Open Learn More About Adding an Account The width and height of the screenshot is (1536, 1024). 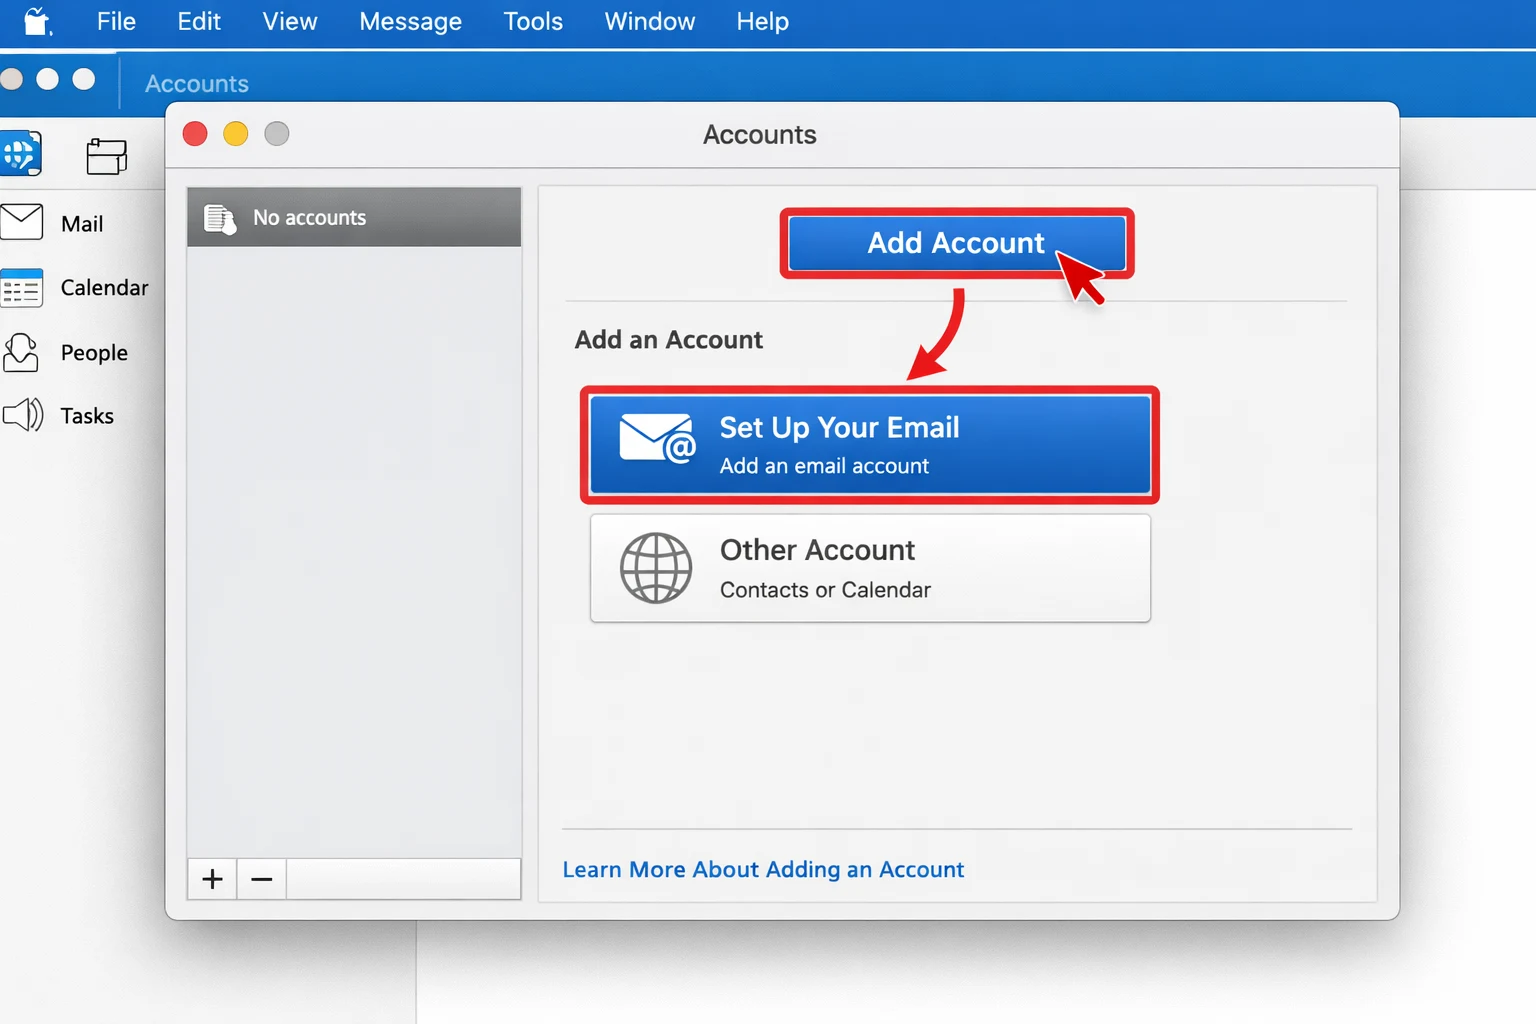click(763, 869)
